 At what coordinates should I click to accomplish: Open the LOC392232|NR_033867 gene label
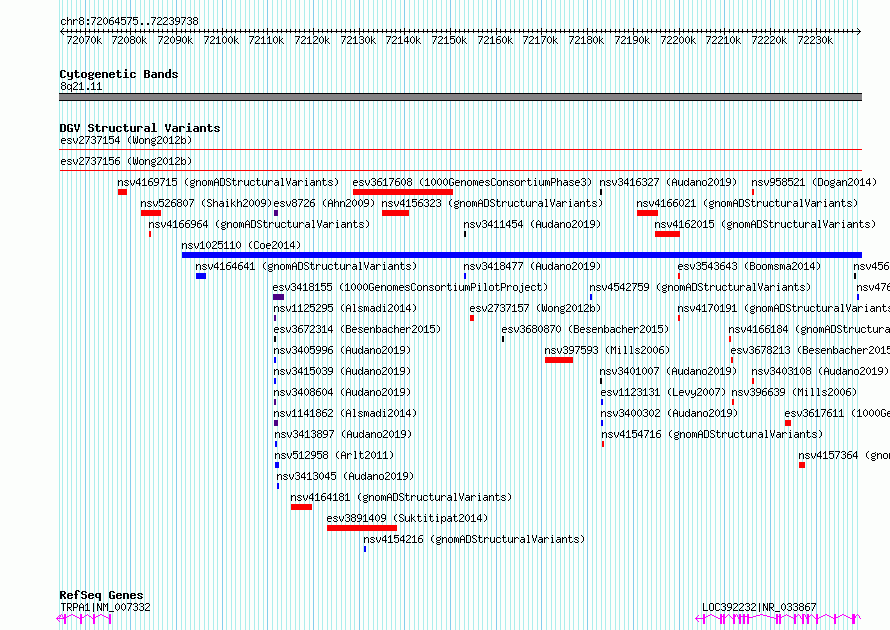[759, 607]
